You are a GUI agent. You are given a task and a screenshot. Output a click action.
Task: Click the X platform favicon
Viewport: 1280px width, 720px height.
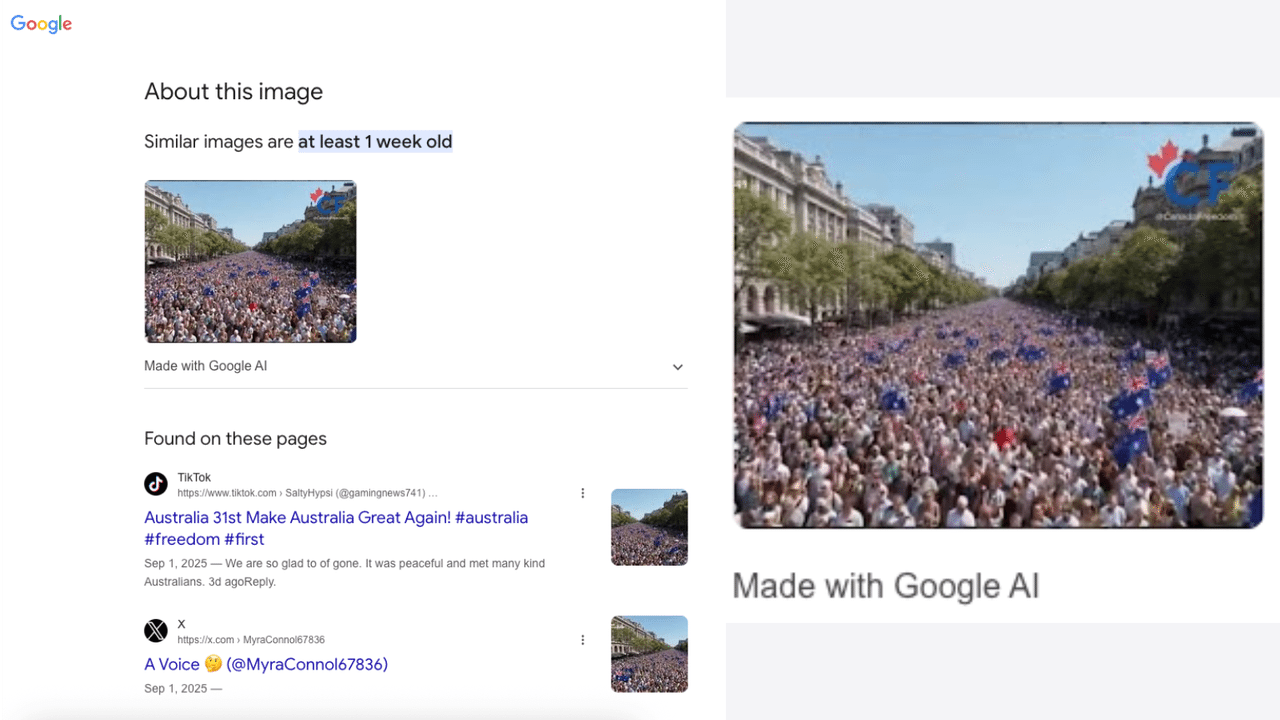(x=155, y=630)
